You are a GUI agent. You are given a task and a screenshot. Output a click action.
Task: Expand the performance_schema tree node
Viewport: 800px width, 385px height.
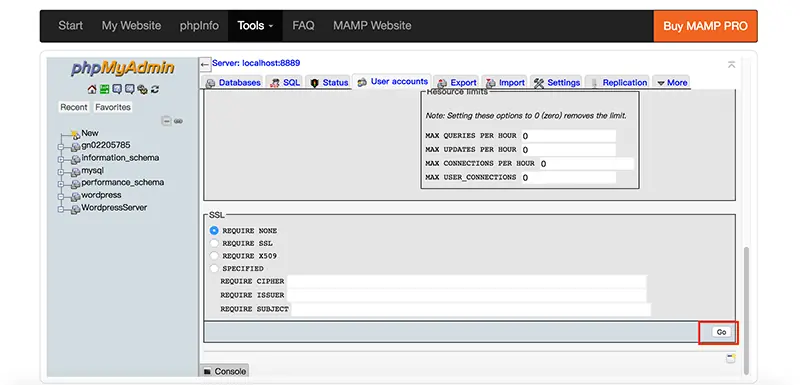(61, 184)
